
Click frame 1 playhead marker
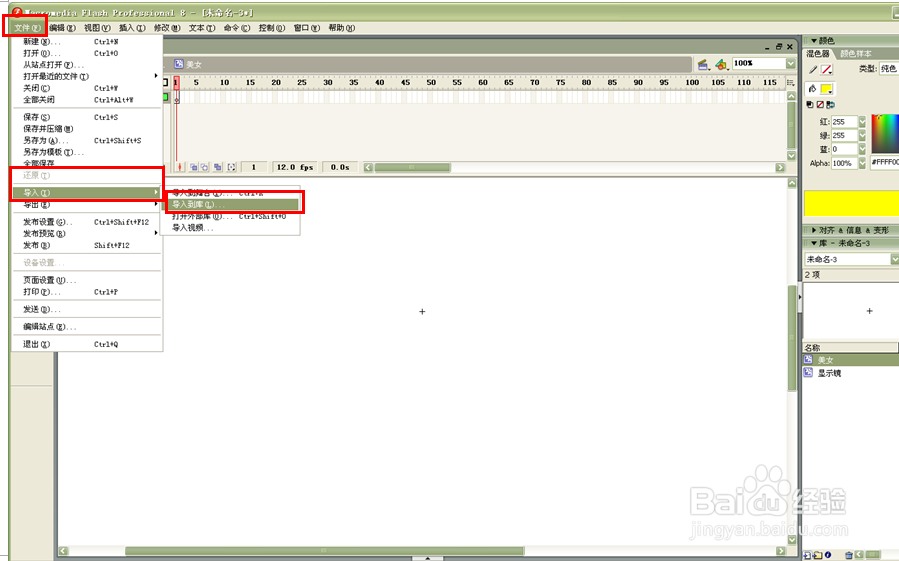pos(177,83)
